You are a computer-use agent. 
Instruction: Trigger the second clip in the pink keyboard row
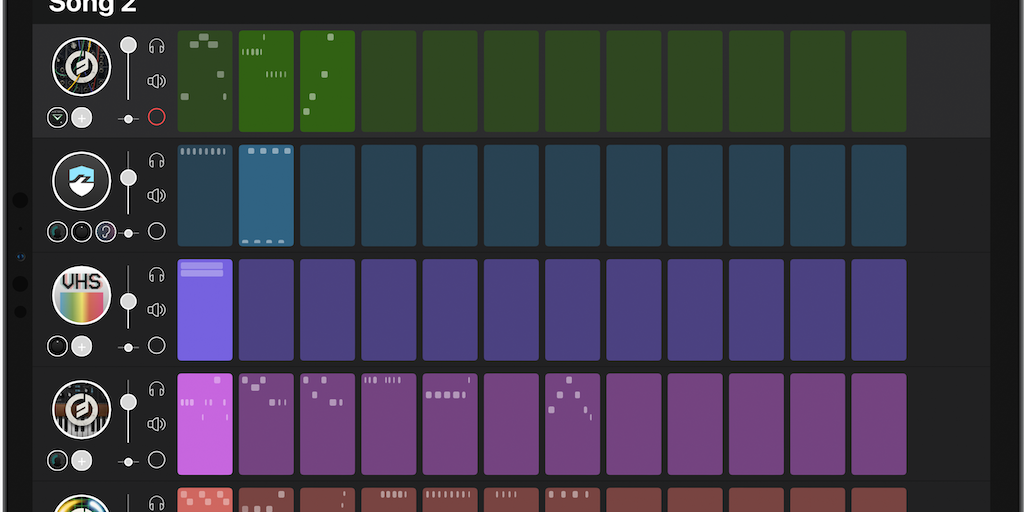click(266, 424)
